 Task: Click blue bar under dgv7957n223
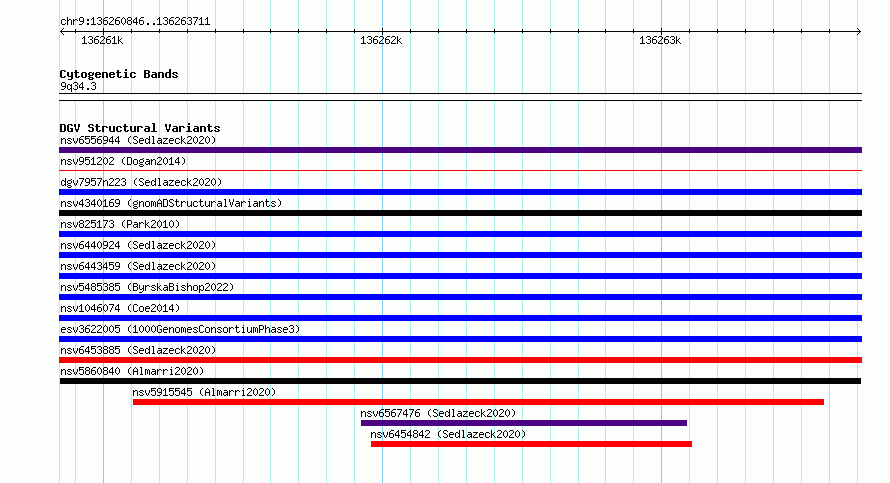point(460,192)
